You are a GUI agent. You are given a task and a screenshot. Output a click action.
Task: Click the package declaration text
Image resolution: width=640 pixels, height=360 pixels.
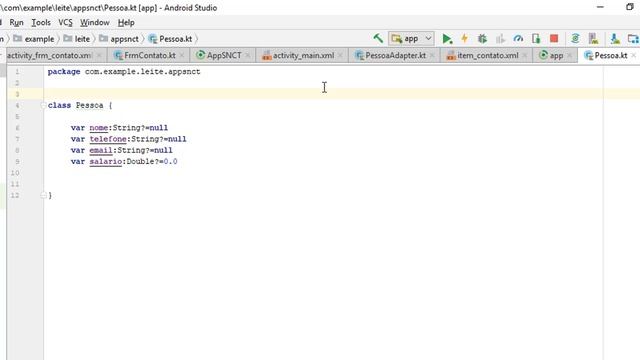(x=124, y=71)
